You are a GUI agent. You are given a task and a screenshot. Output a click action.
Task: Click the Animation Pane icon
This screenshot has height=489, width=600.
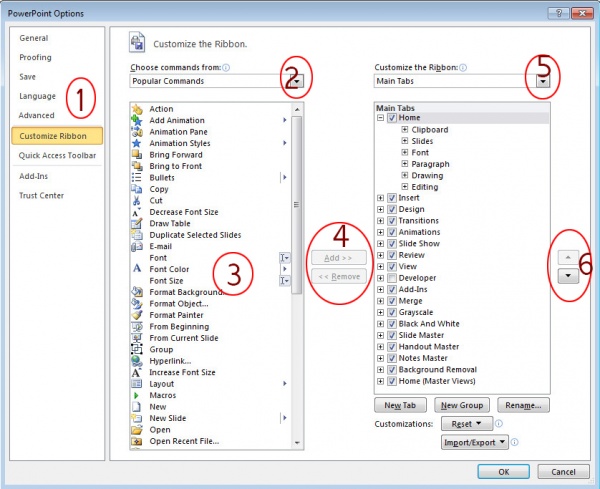point(137,132)
